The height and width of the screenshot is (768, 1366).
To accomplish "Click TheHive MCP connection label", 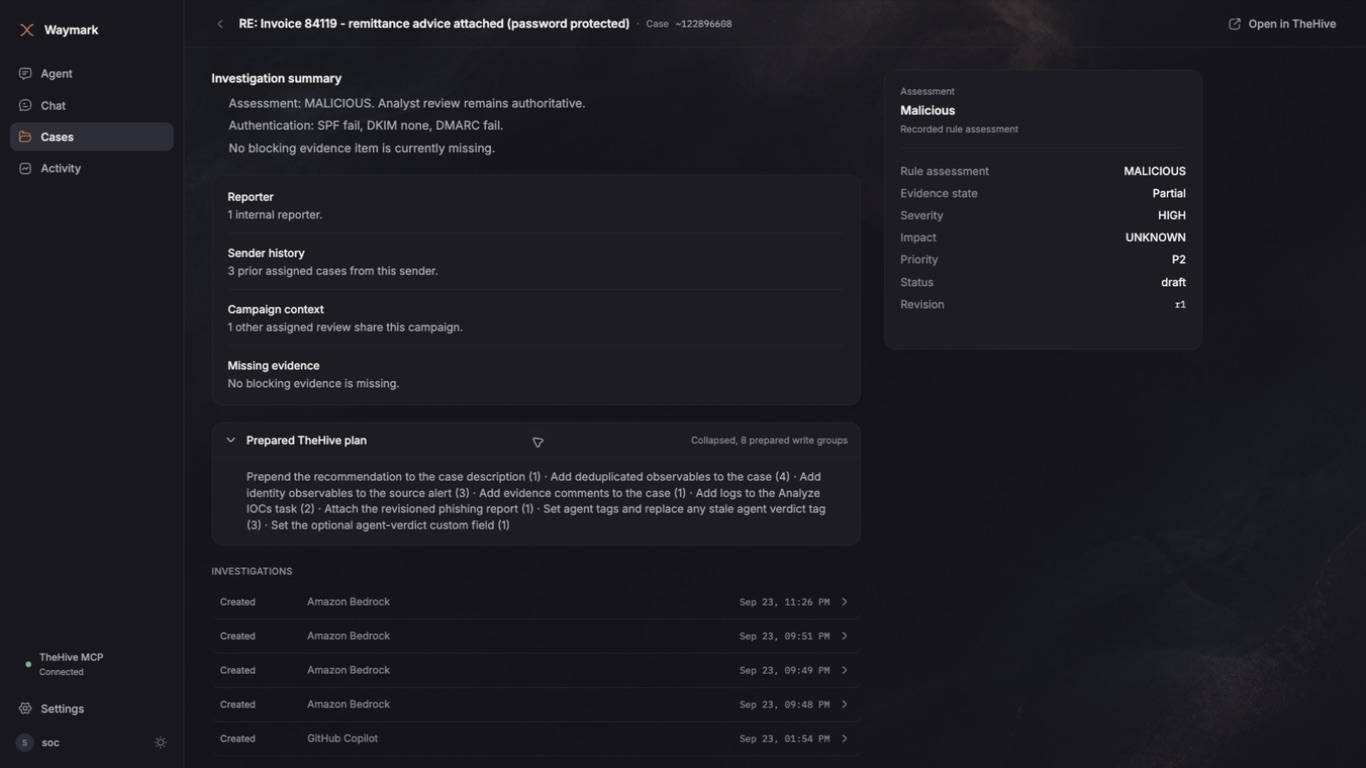I will (71, 657).
